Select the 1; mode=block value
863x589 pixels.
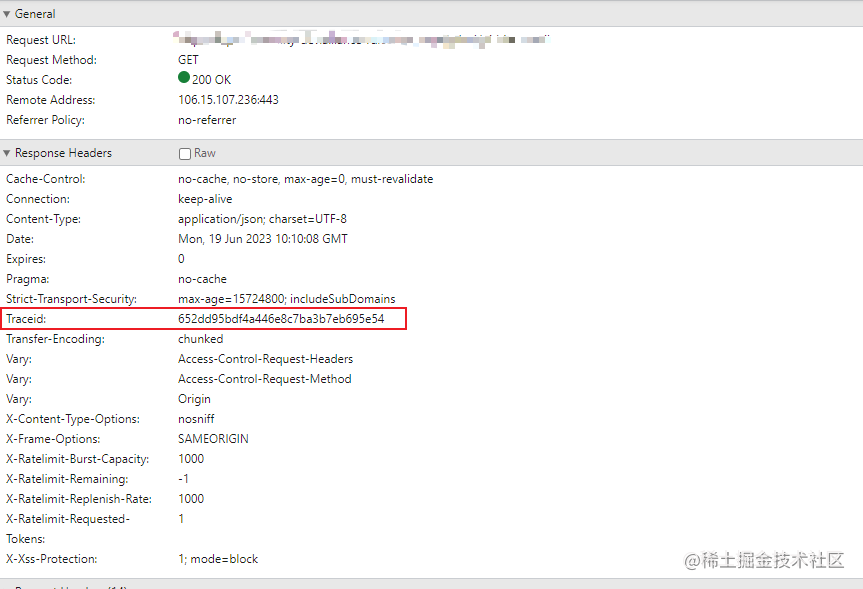click(x=218, y=559)
